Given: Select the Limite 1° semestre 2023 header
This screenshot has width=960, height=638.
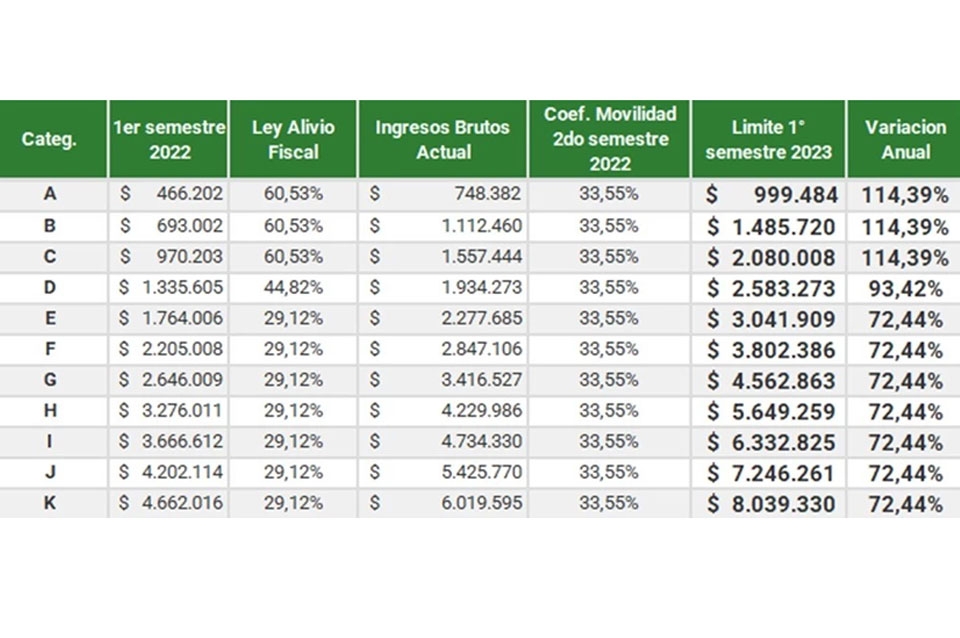Looking at the screenshot, I should point(768,139).
